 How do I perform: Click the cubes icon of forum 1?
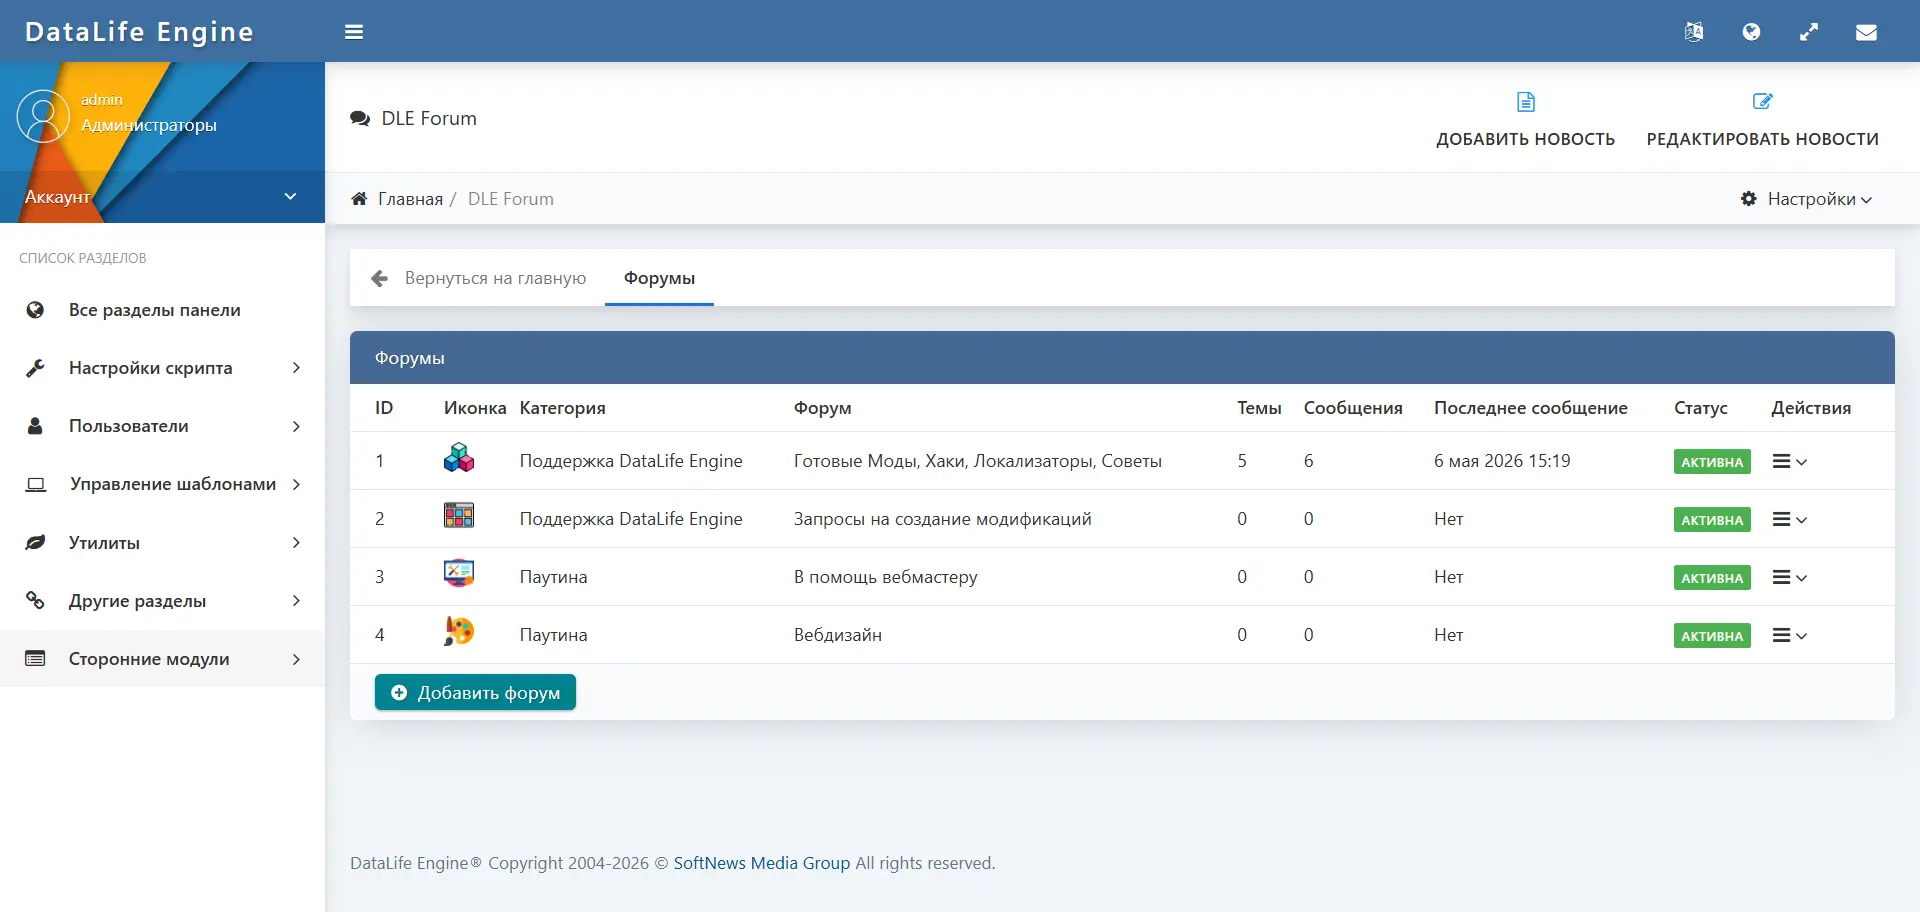pos(459,458)
